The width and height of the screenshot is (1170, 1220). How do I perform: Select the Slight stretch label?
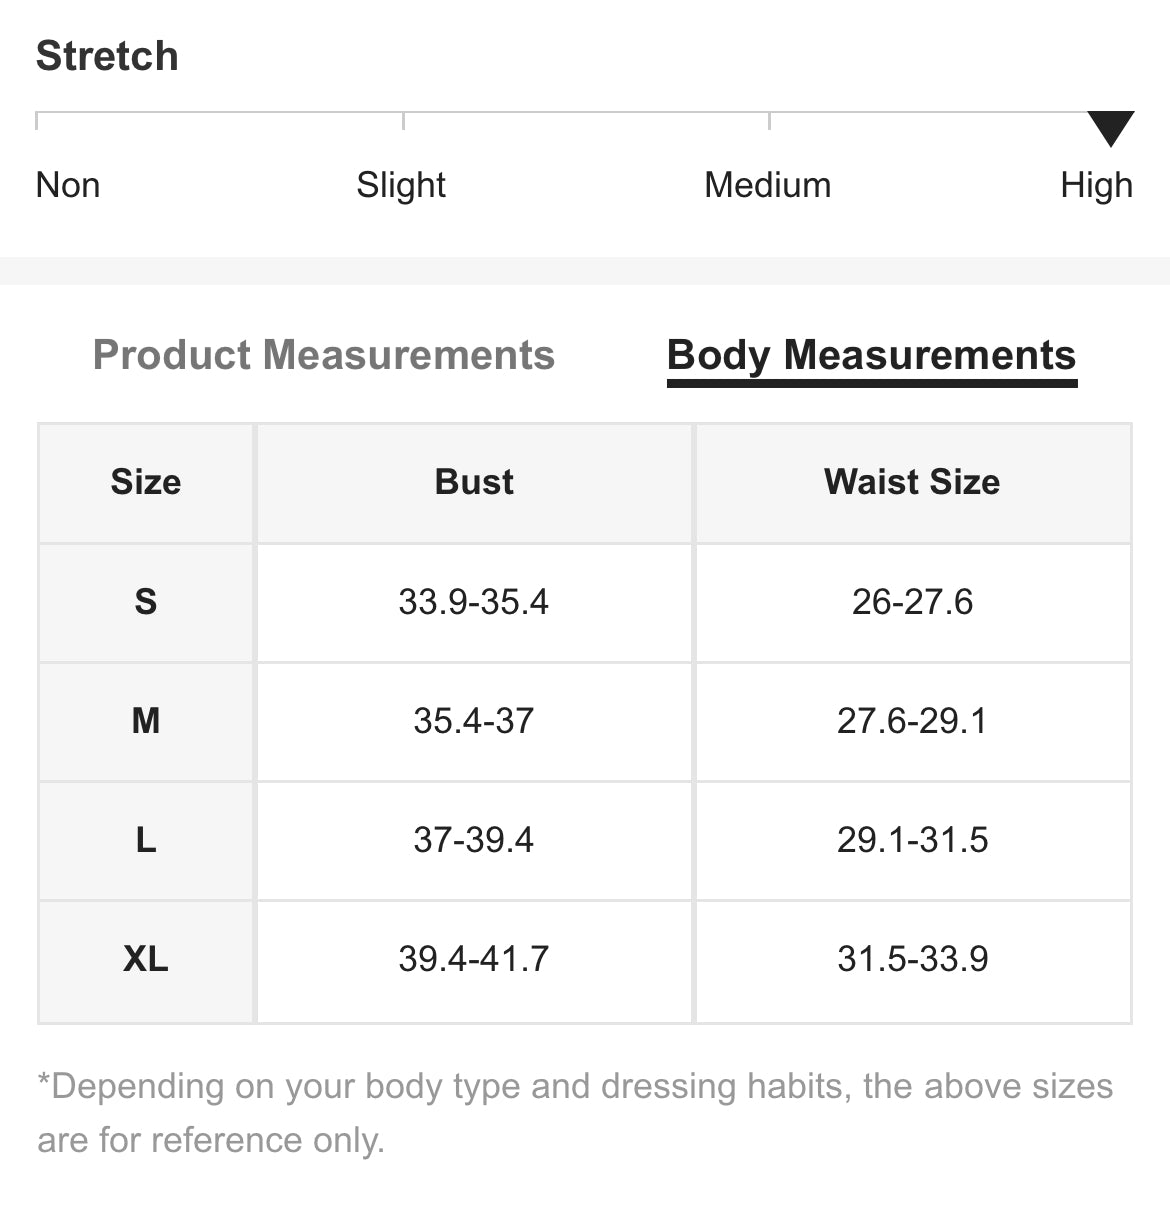click(x=401, y=185)
